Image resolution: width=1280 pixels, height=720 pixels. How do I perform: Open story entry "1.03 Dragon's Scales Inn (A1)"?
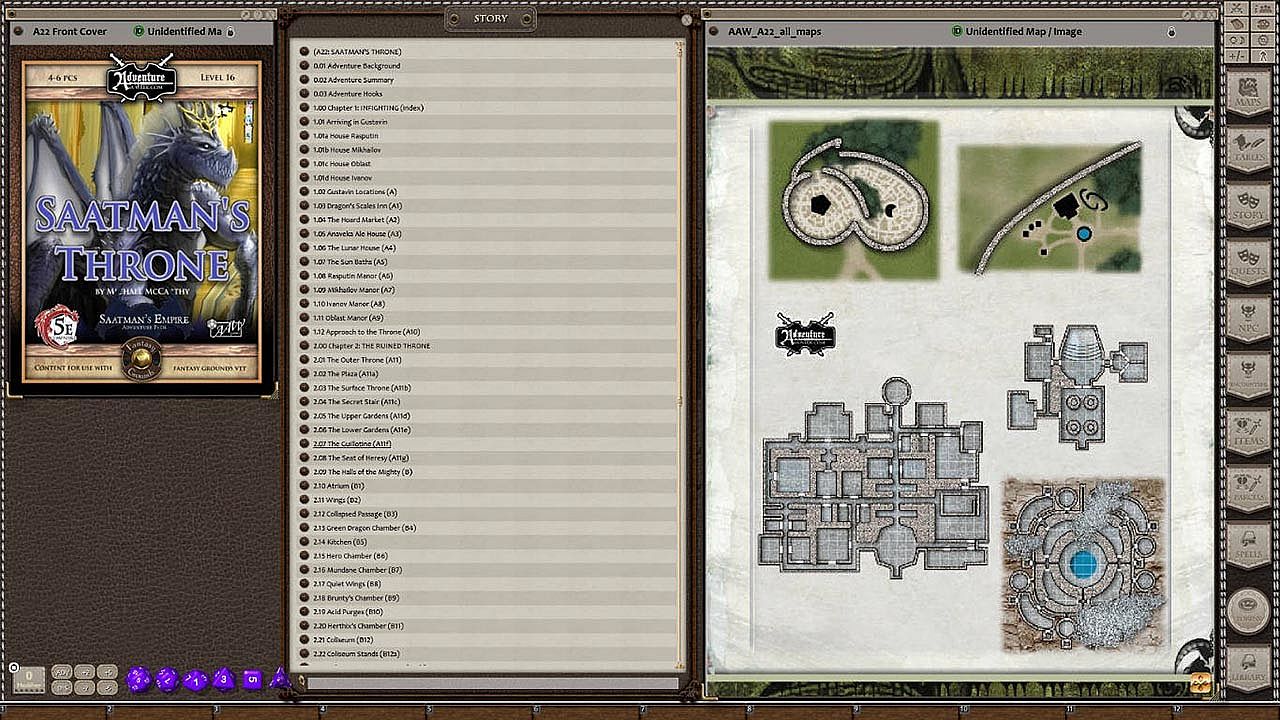click(x=356, y=206)
